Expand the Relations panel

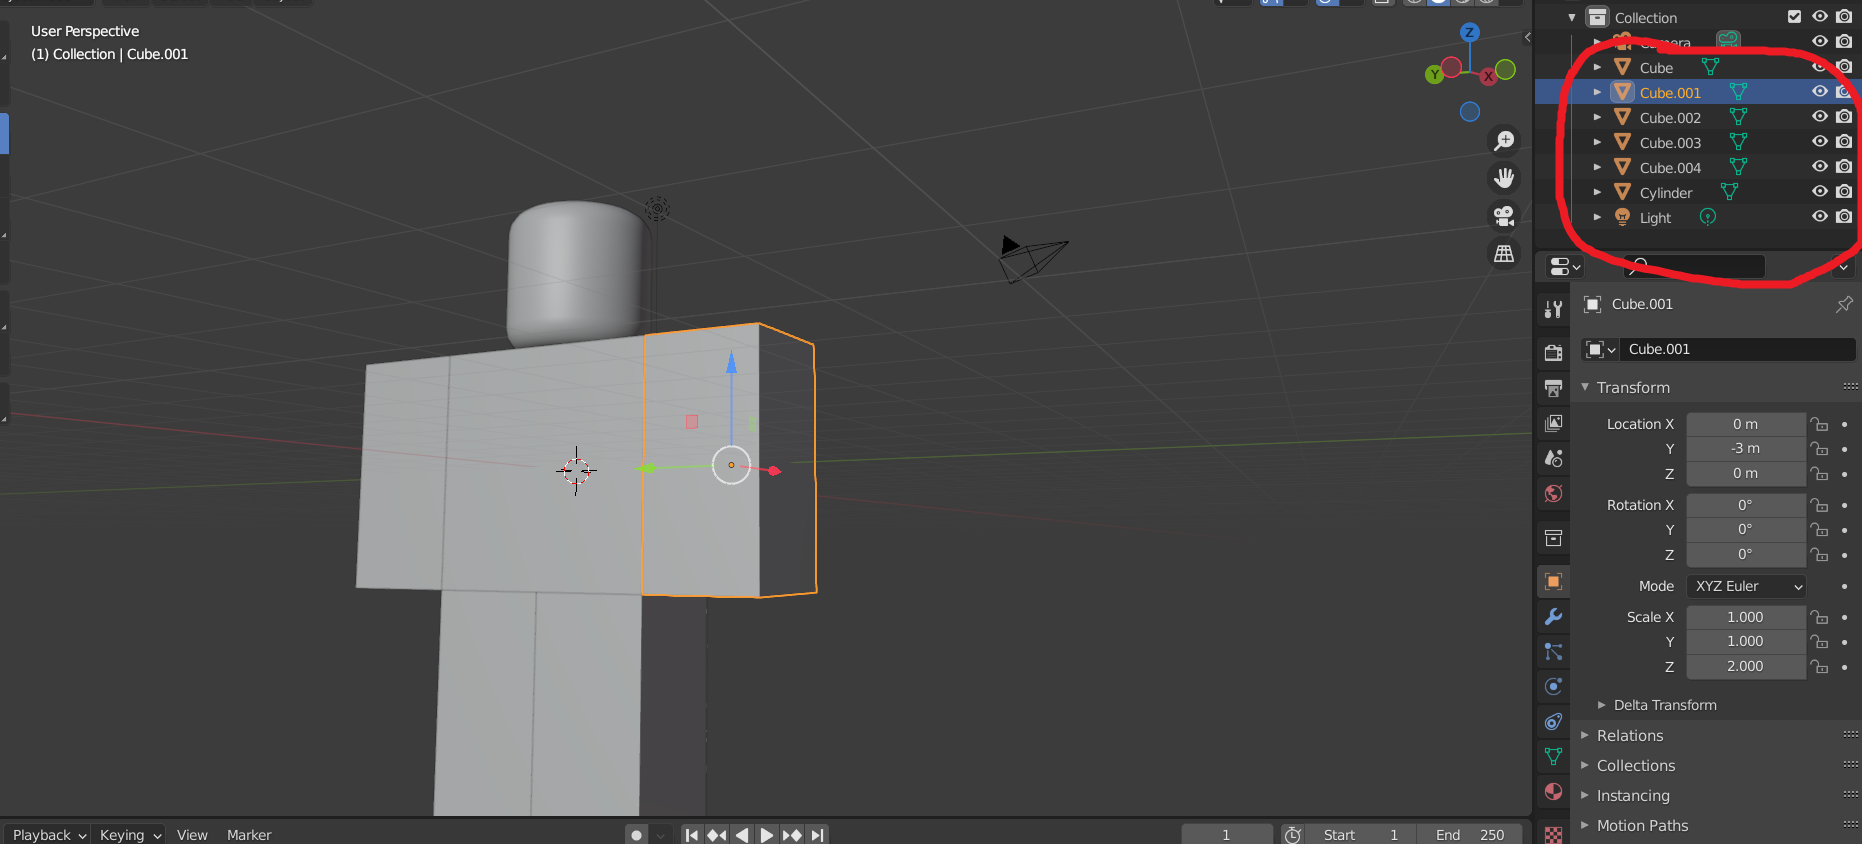1585,735
